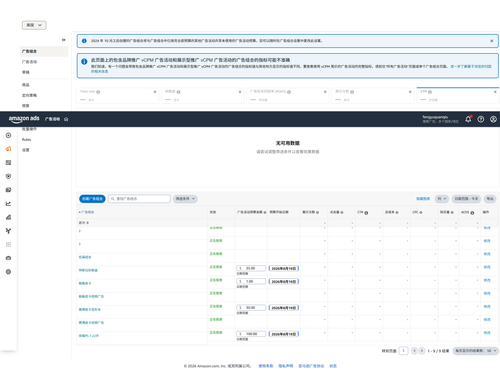Open the date picker in the 30.00 budget row

point(284,308)
